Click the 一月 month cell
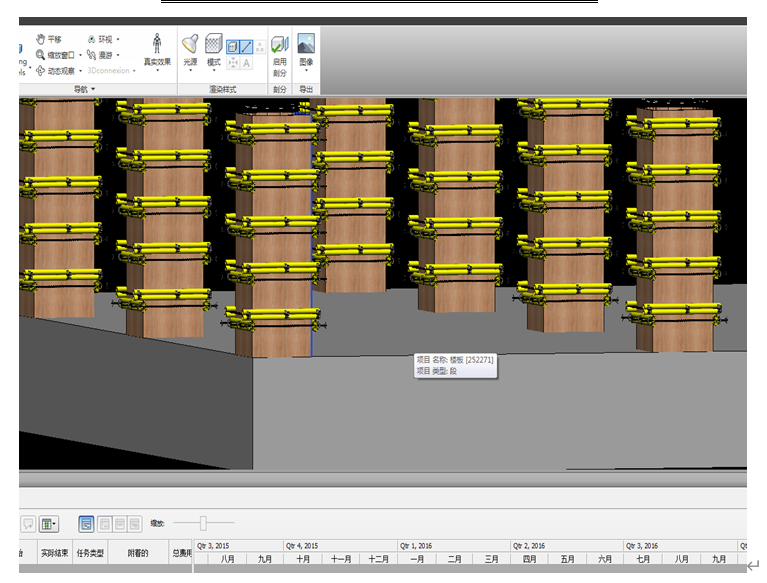767x583 pixels. point(417,559)
